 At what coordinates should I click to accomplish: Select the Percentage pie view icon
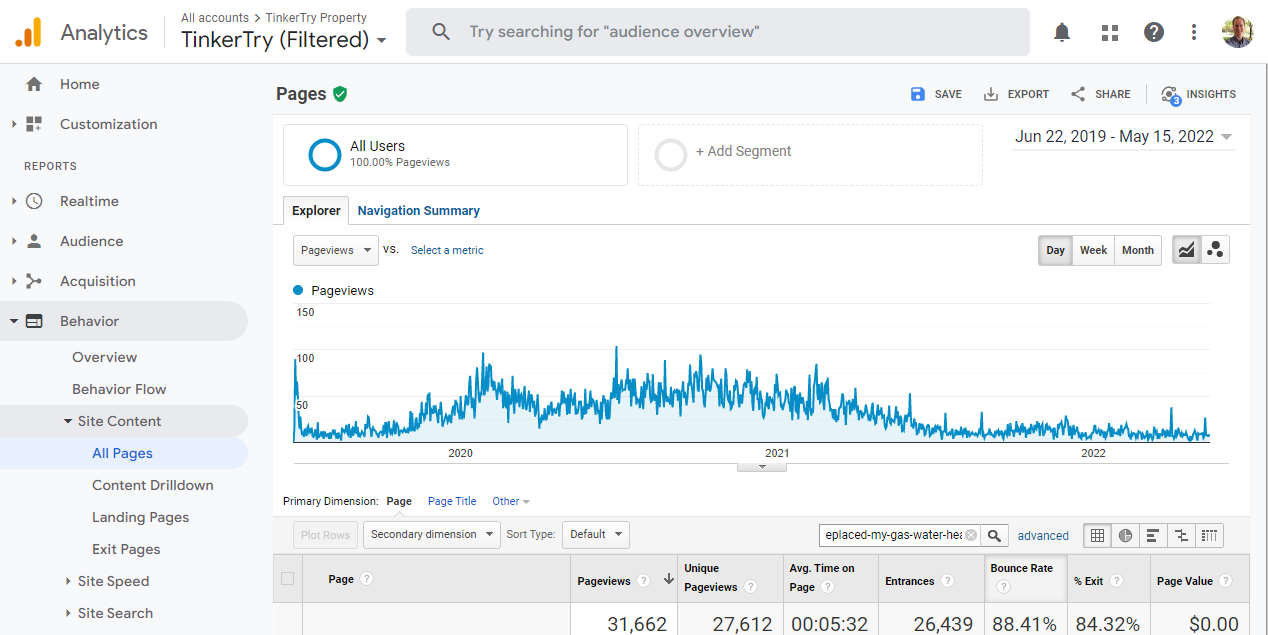[x=1126, y=535]
